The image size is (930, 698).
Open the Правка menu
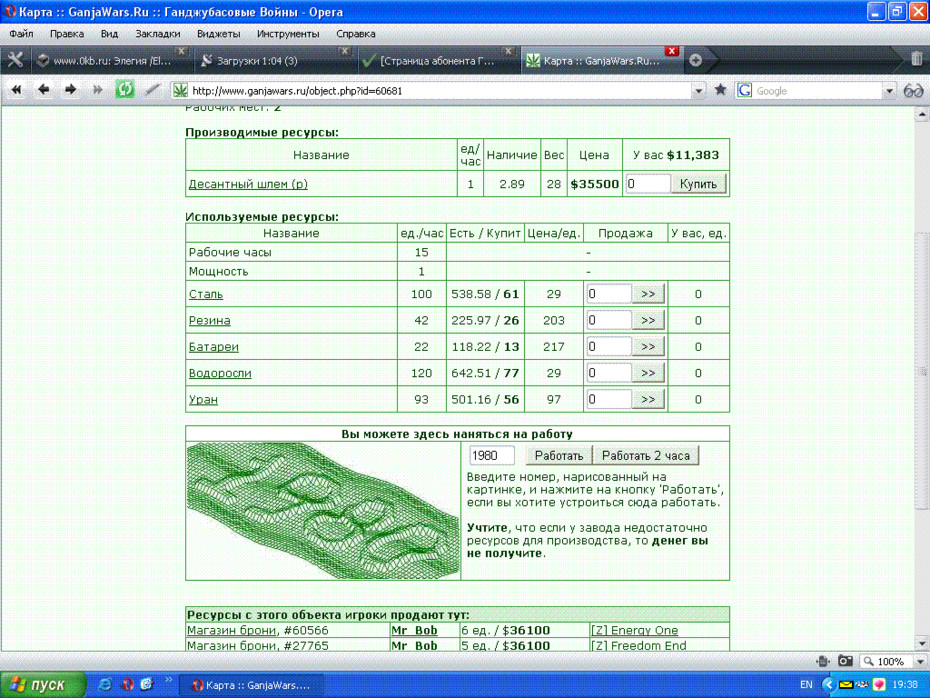pos(66,34)
